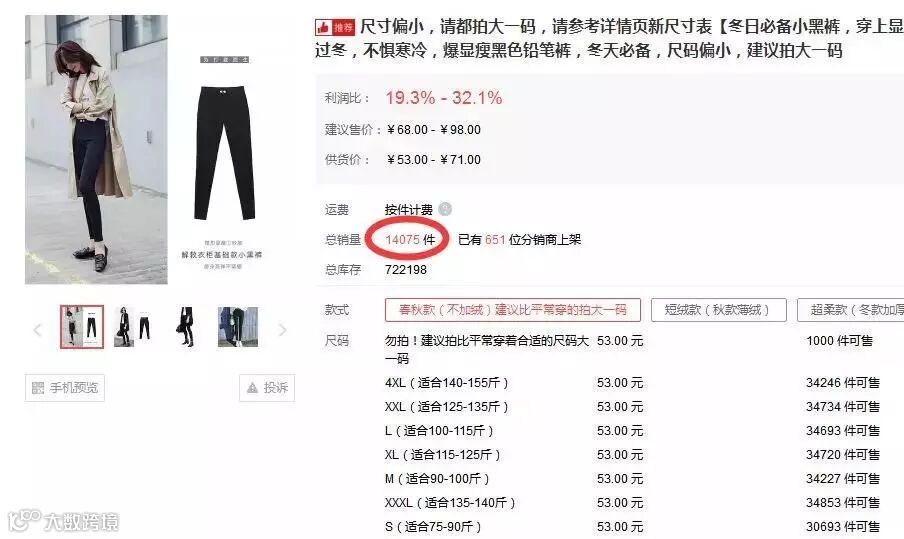Select the 4XL（适合140-155斤）size row
This screenshot has height=539, width=904.
(x=632, y=383)
